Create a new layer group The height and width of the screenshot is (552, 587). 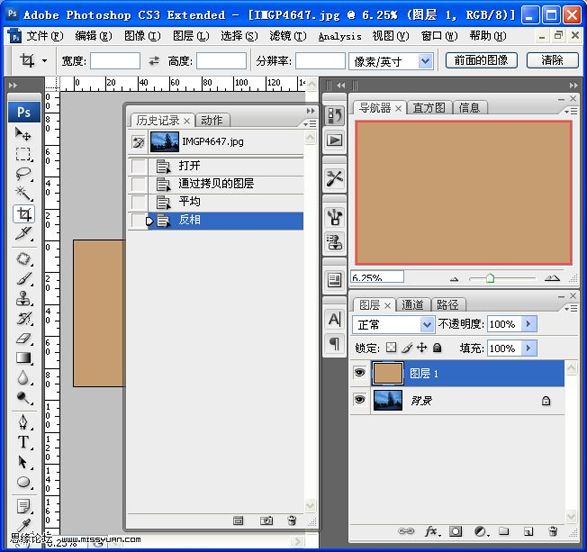[504, 531]
